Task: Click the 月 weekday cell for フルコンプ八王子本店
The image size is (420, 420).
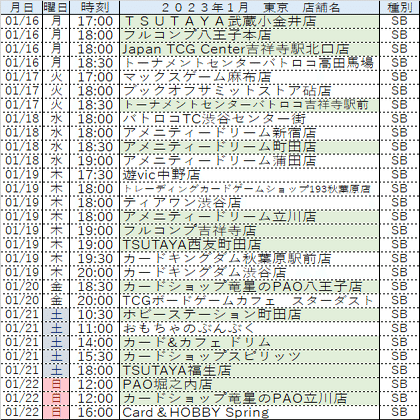Action: coord(56,35)
